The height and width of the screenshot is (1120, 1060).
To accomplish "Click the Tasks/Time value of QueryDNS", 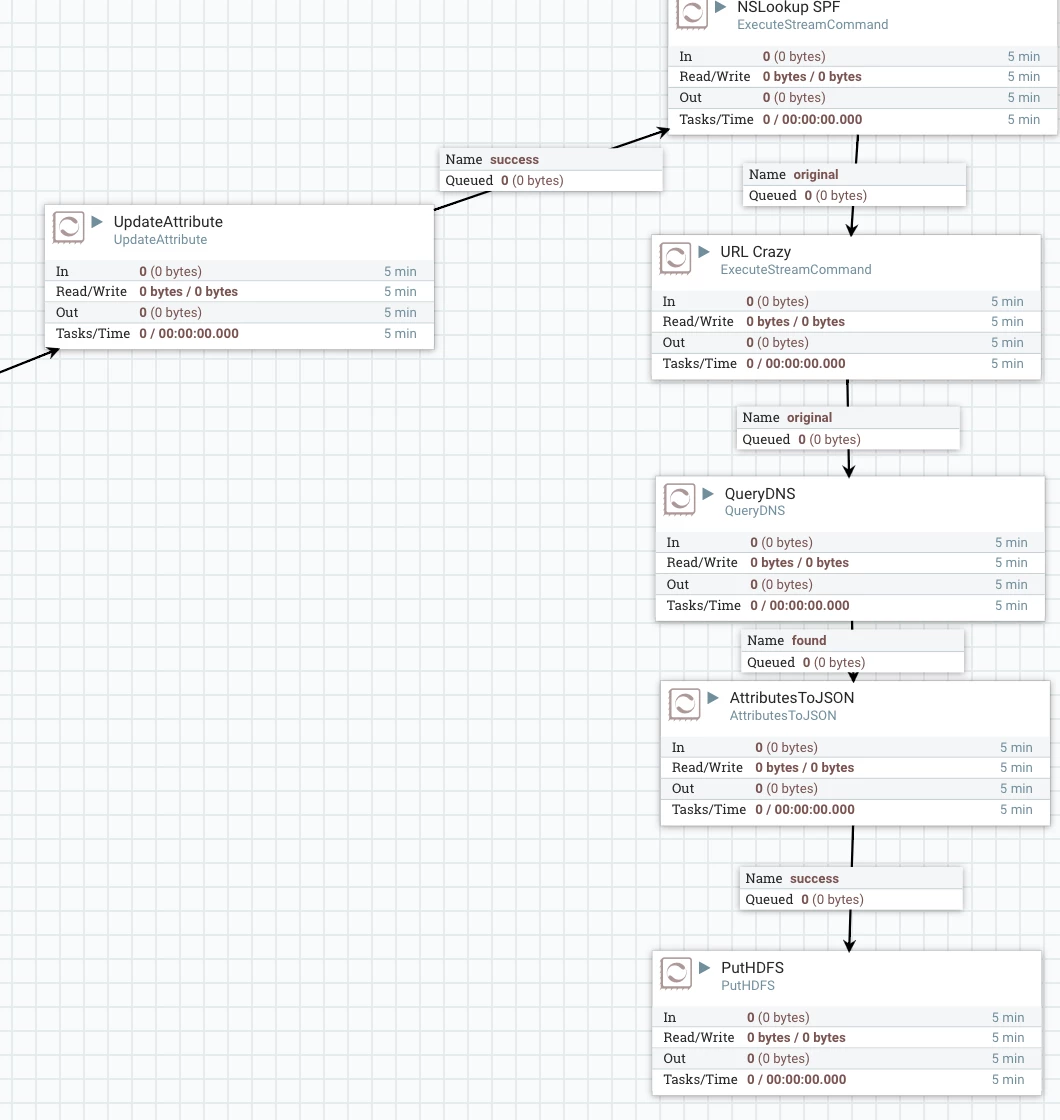I will pyautogui.click(x=800, y=606).
